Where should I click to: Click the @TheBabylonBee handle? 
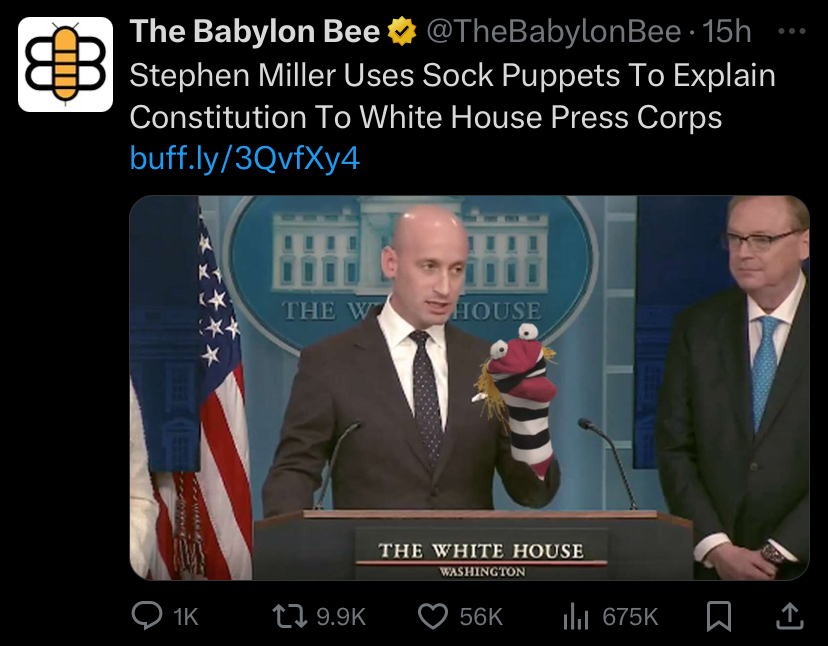(x=553, y=32)
